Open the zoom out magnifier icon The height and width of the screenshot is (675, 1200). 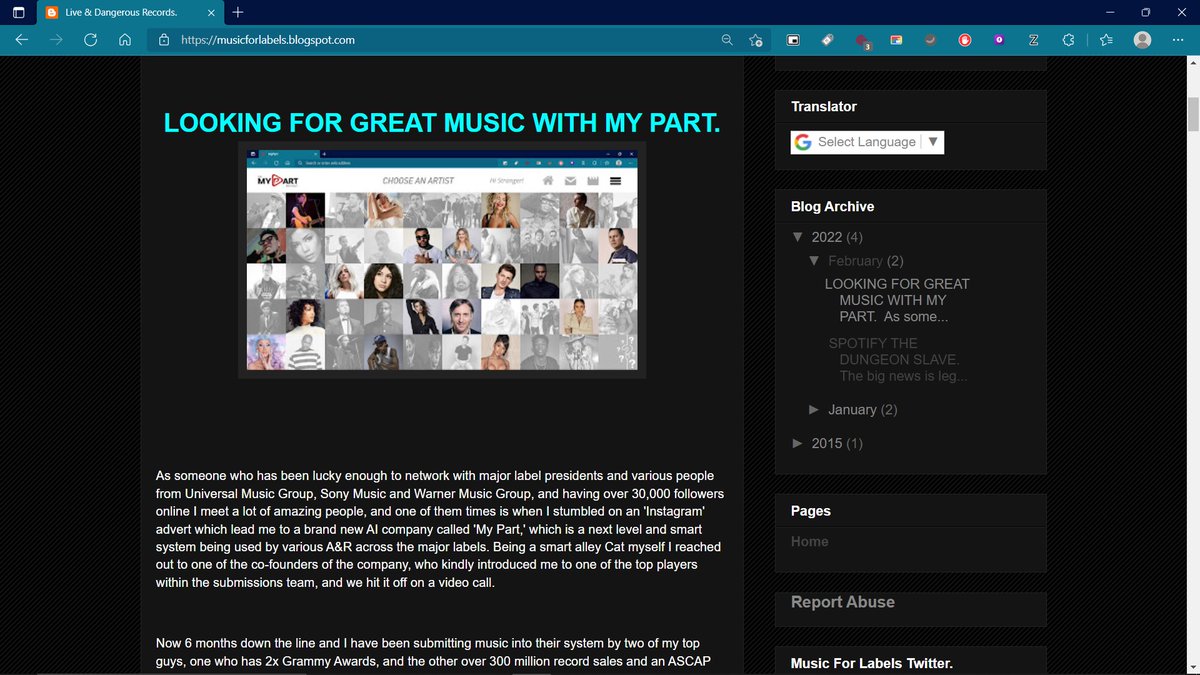click(727, 40)
